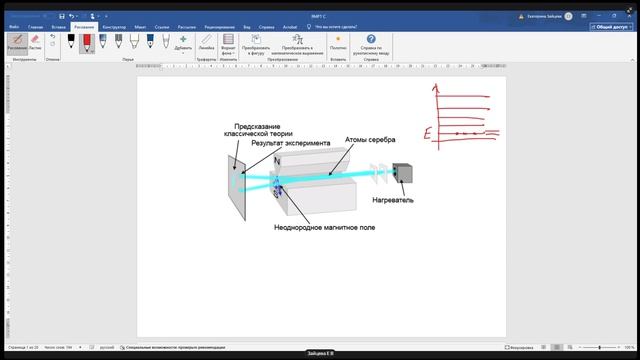The image size is (640, 360).
Task: Open the Help (Справка) ribbon tab
Action: [267, 27]
